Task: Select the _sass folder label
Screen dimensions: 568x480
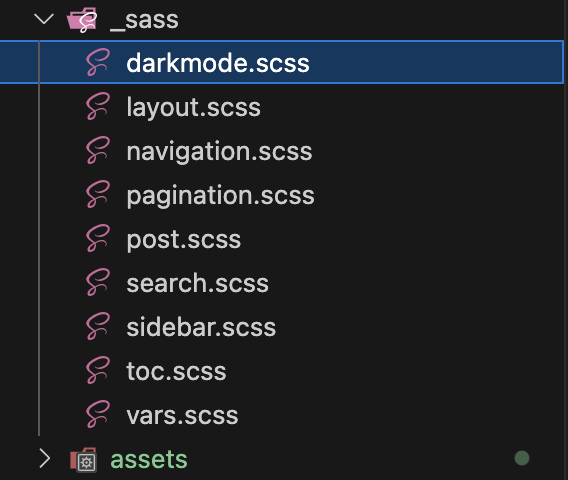Action: click(x=144, y=20)
